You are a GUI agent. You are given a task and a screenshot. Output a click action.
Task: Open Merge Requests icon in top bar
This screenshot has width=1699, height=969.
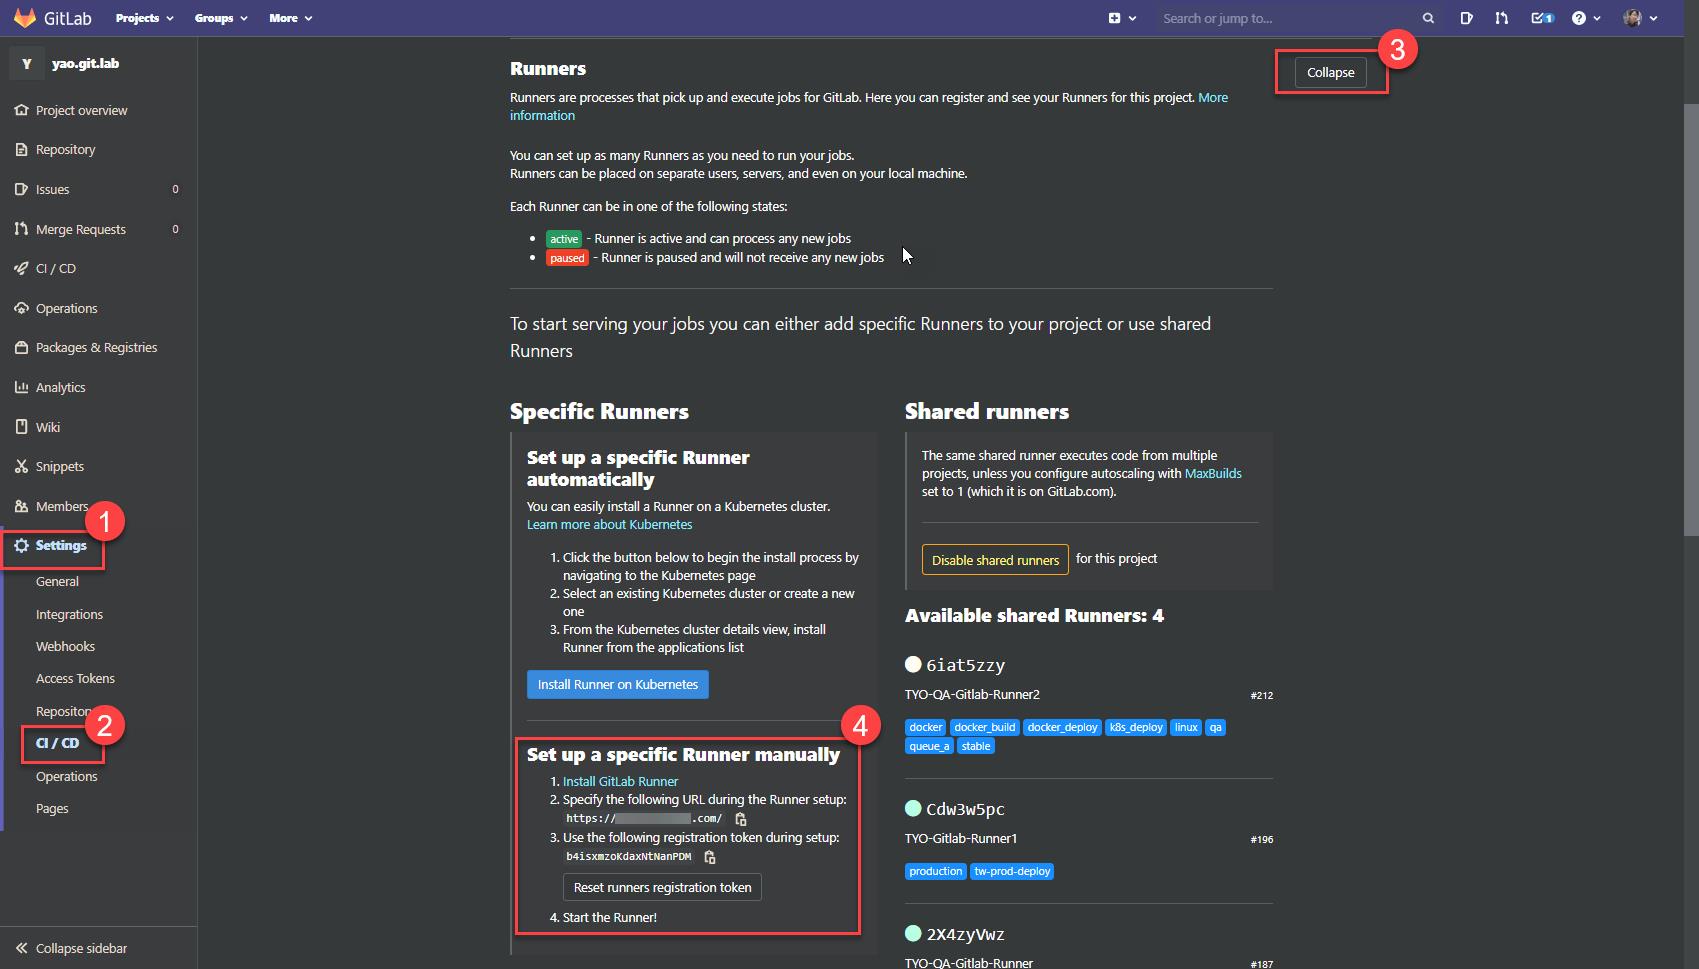[x=1501, y=18]
